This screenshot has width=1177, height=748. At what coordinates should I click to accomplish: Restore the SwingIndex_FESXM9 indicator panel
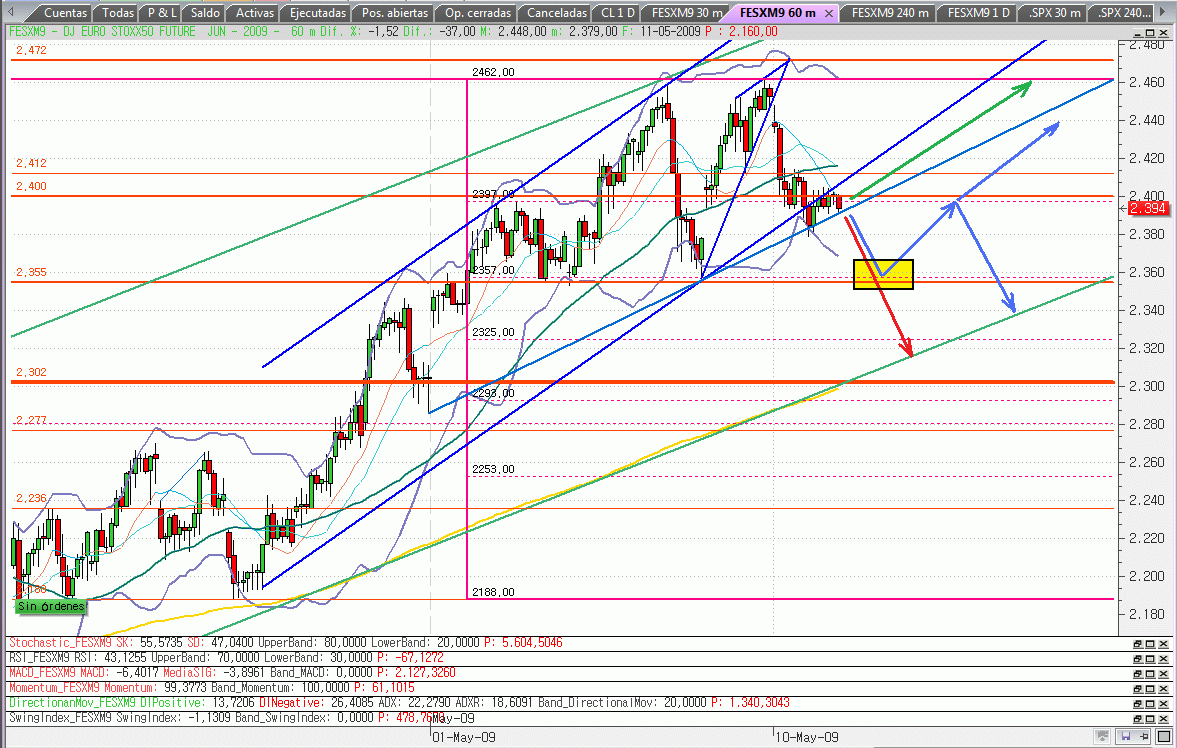pos(1138,719)
